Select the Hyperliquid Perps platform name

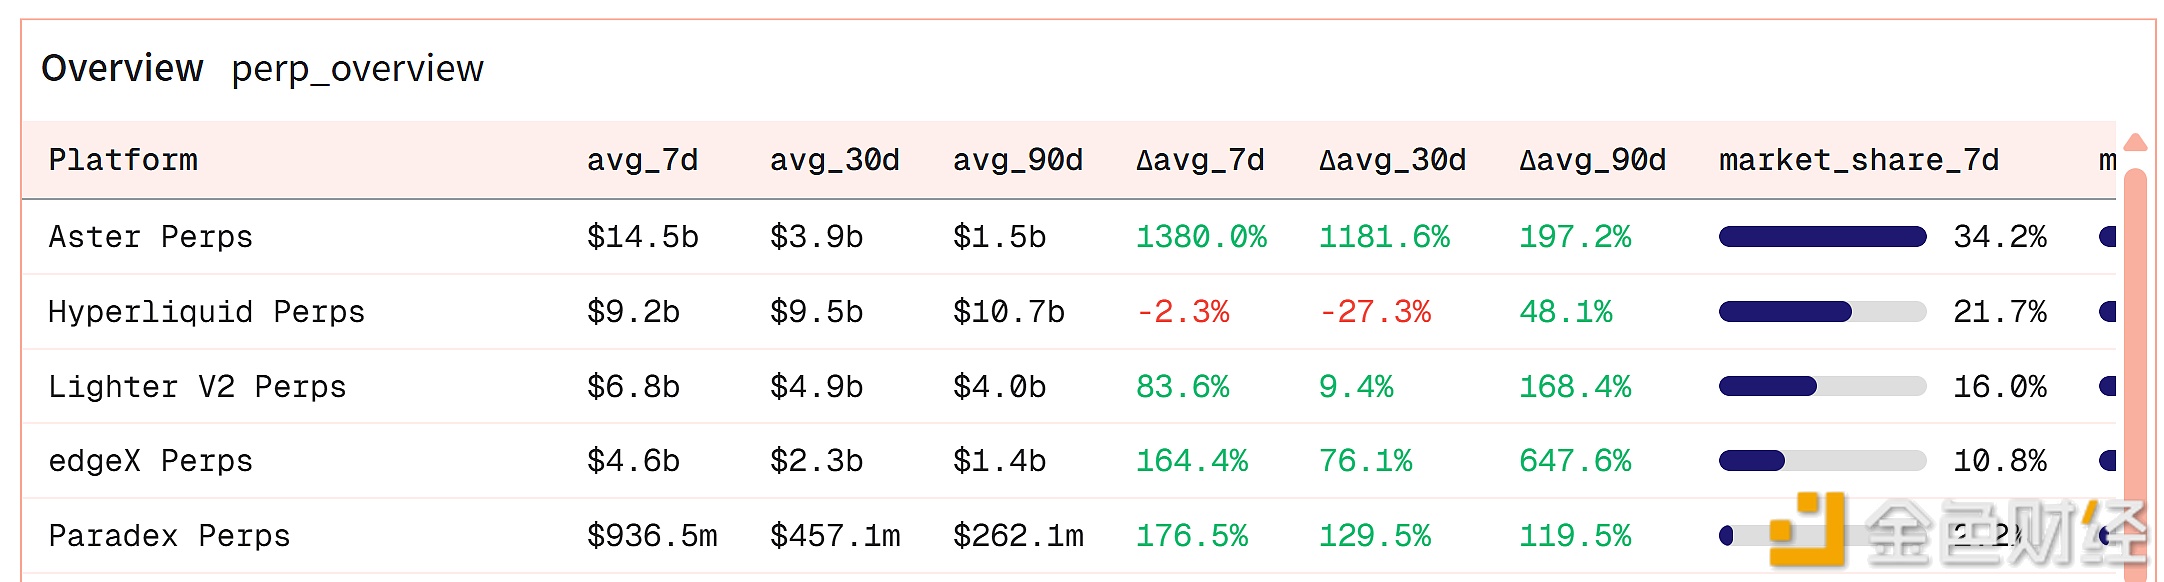click(206, 312)
